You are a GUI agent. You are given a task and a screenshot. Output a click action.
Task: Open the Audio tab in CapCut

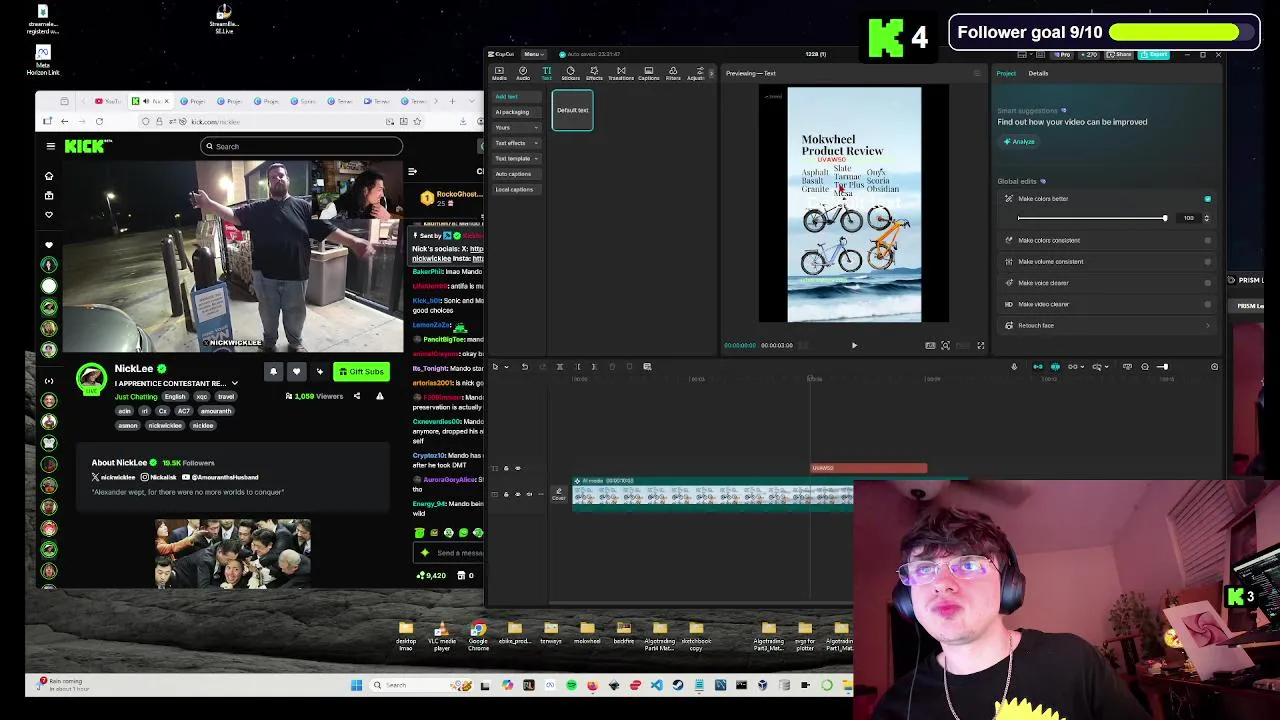tap(523, 73)
